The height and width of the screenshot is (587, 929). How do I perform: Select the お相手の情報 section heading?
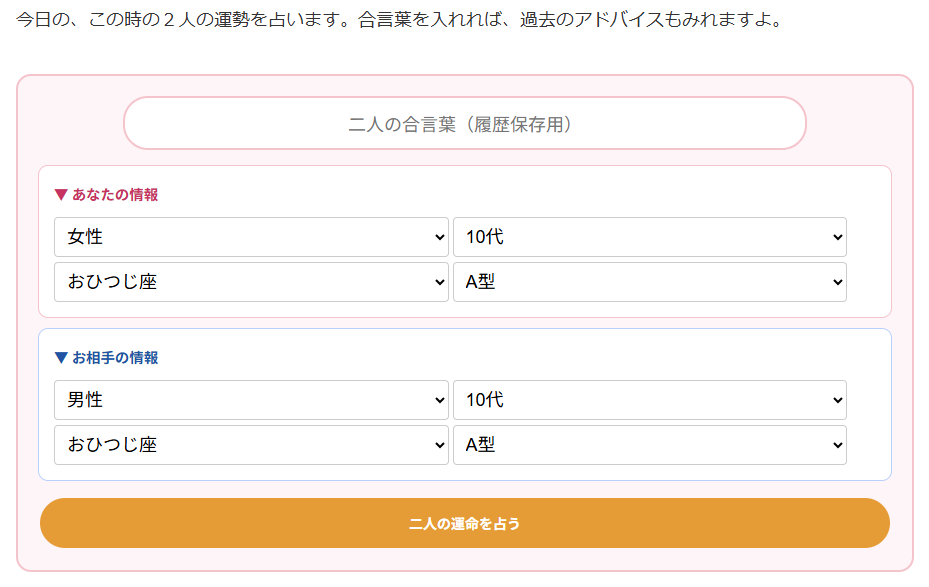pyautogui.click(x=115, y=358)
